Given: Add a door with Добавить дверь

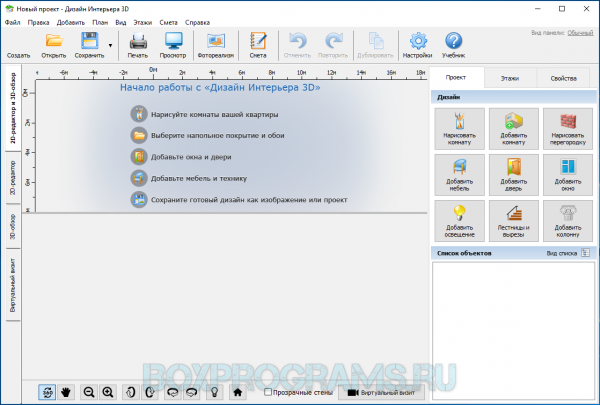Looking at the screenshot, I should tap(514, 175).
